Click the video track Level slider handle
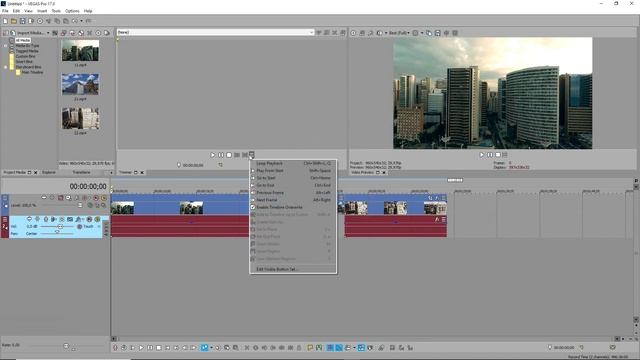This screenshot has width=640, height=360. [80, 205]
